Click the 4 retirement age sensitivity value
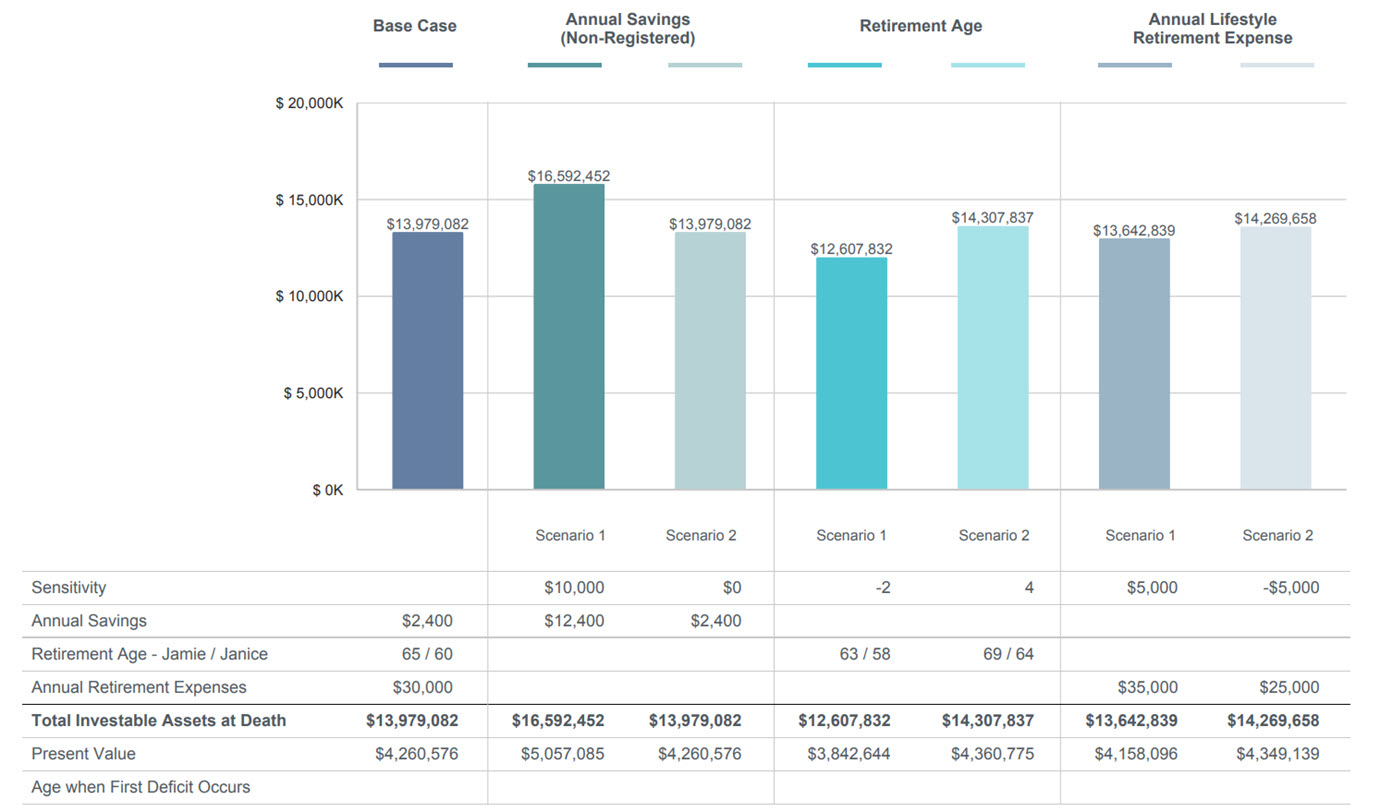Viewport: 1380px width, 812px height. click(x=1029, y=588)
